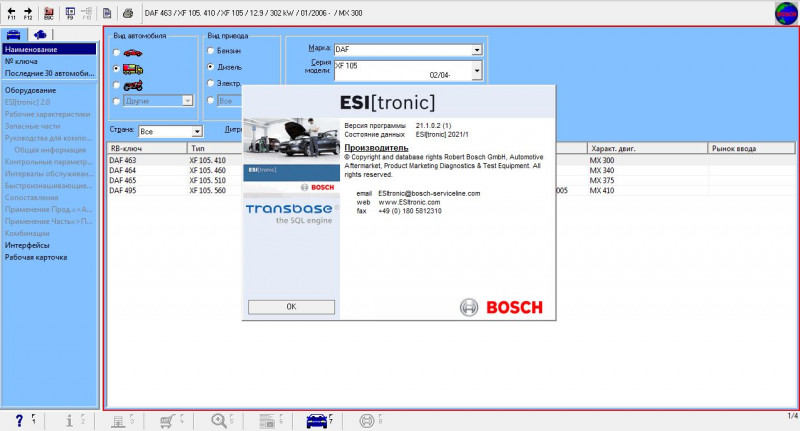The image size is (800, 431).
Task: Open the Серия модели XF 105 dropdown
Action: (x=477, y=70)
